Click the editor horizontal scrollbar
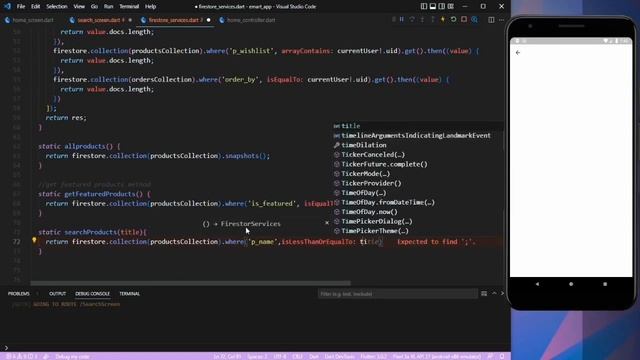This screenshot has width=640, height=360. [190, 283]
